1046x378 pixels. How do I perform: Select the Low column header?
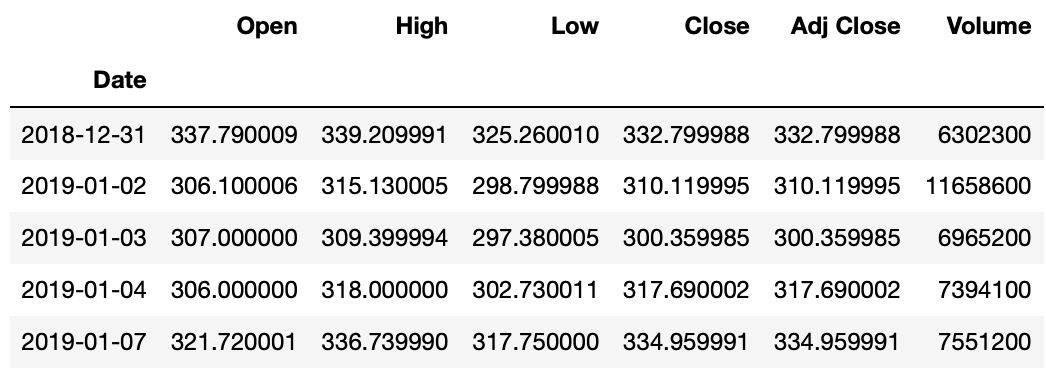[575, 26]
